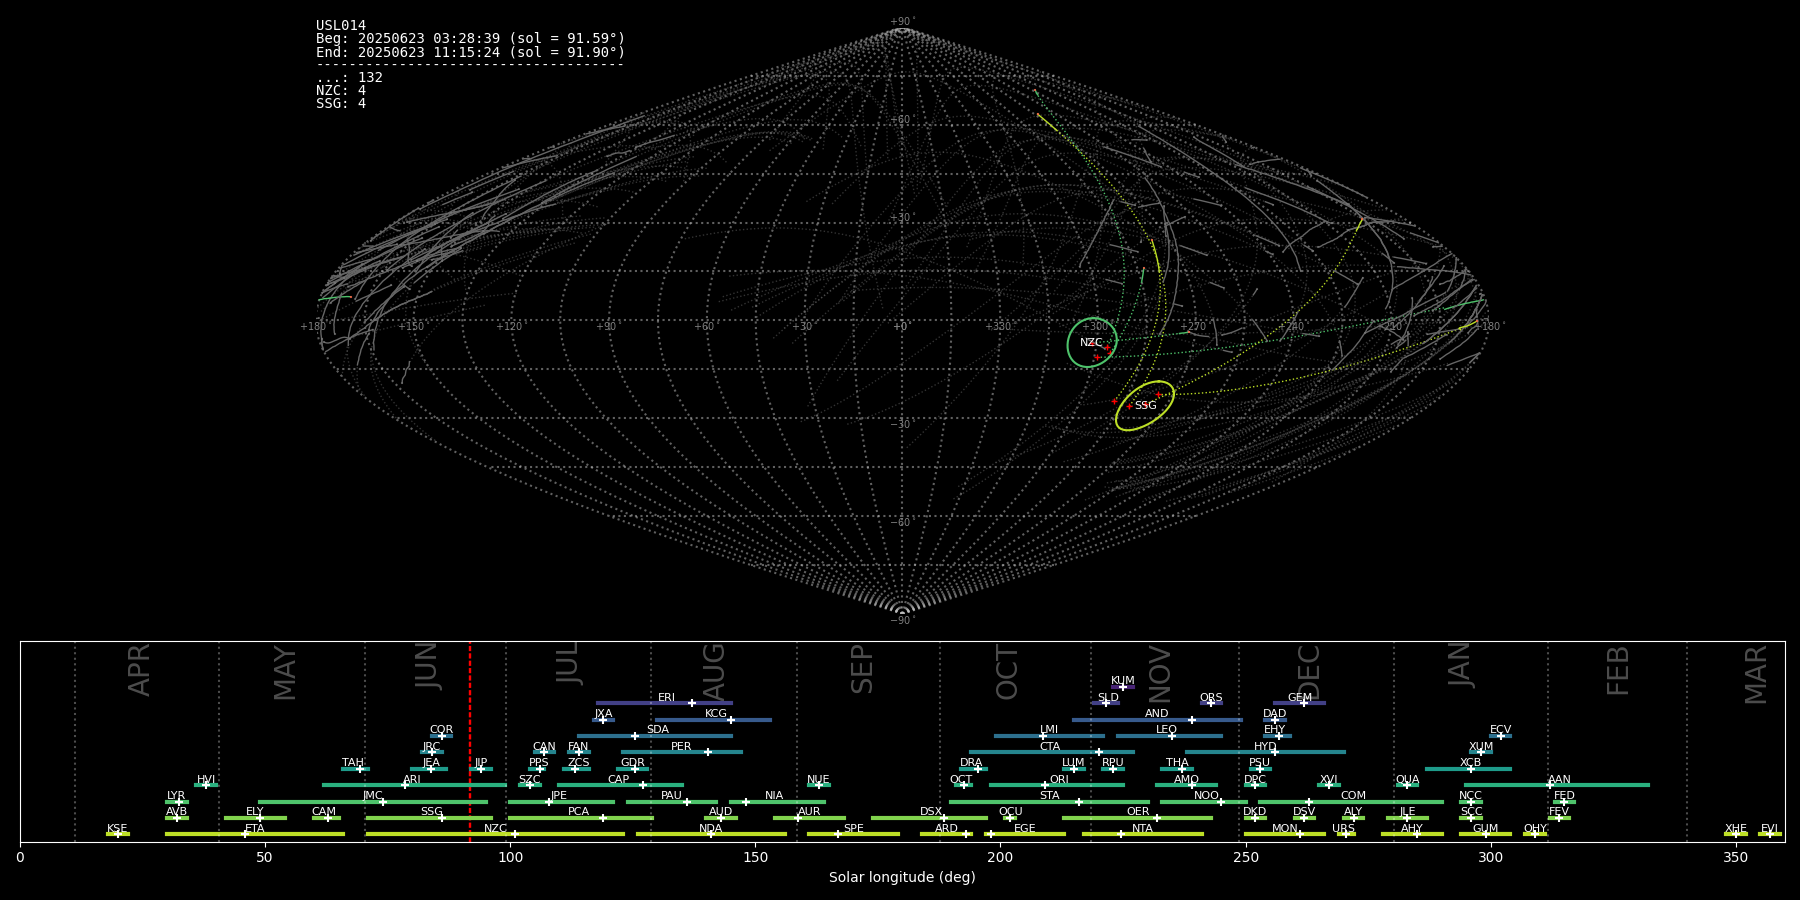The width and height of the screenshot is (1800, 900).
Task: Click the ARI shower label
Action: point(412,780)
